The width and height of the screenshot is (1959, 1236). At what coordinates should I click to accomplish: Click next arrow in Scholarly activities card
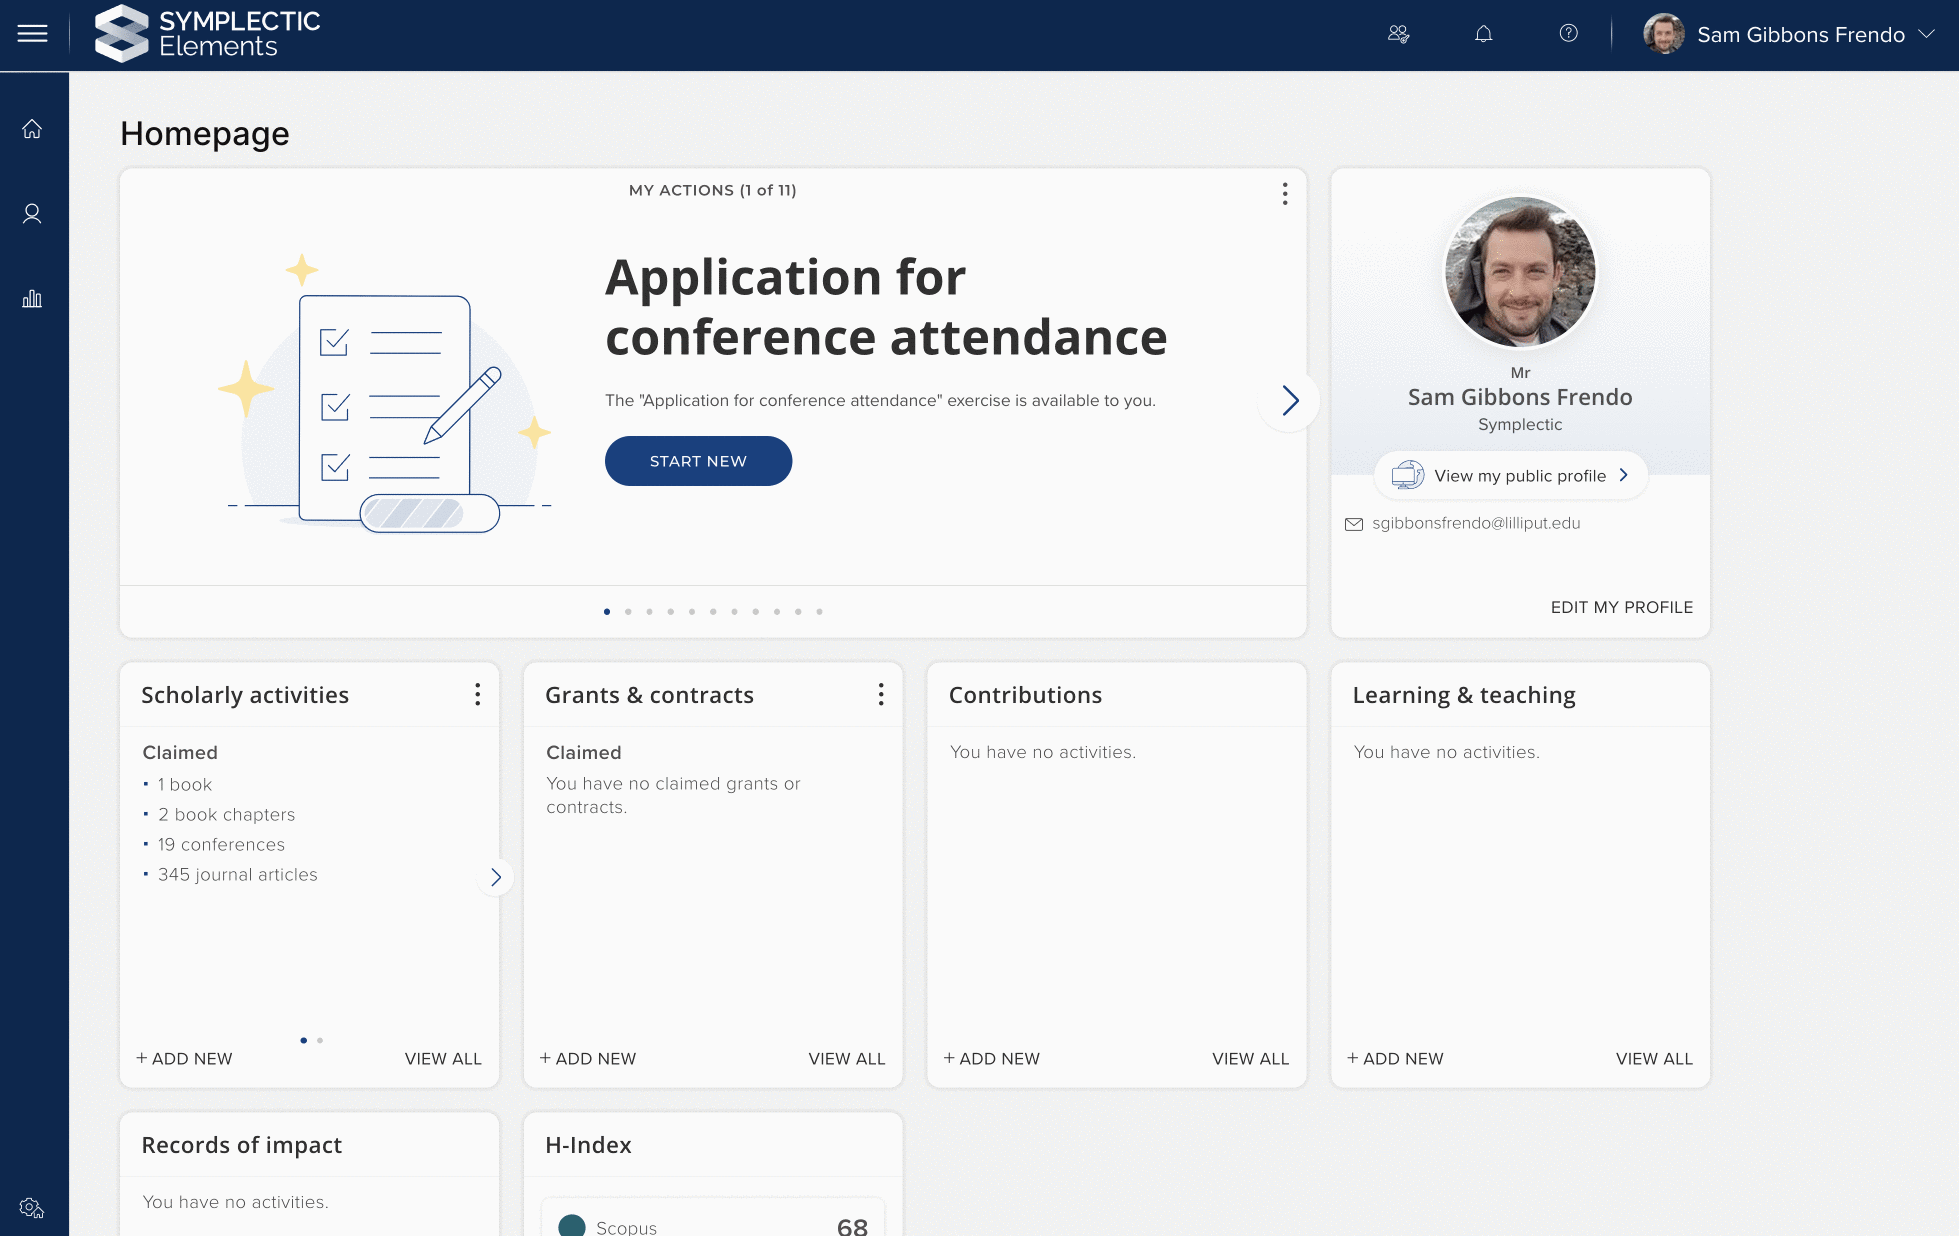pos(495,877)
